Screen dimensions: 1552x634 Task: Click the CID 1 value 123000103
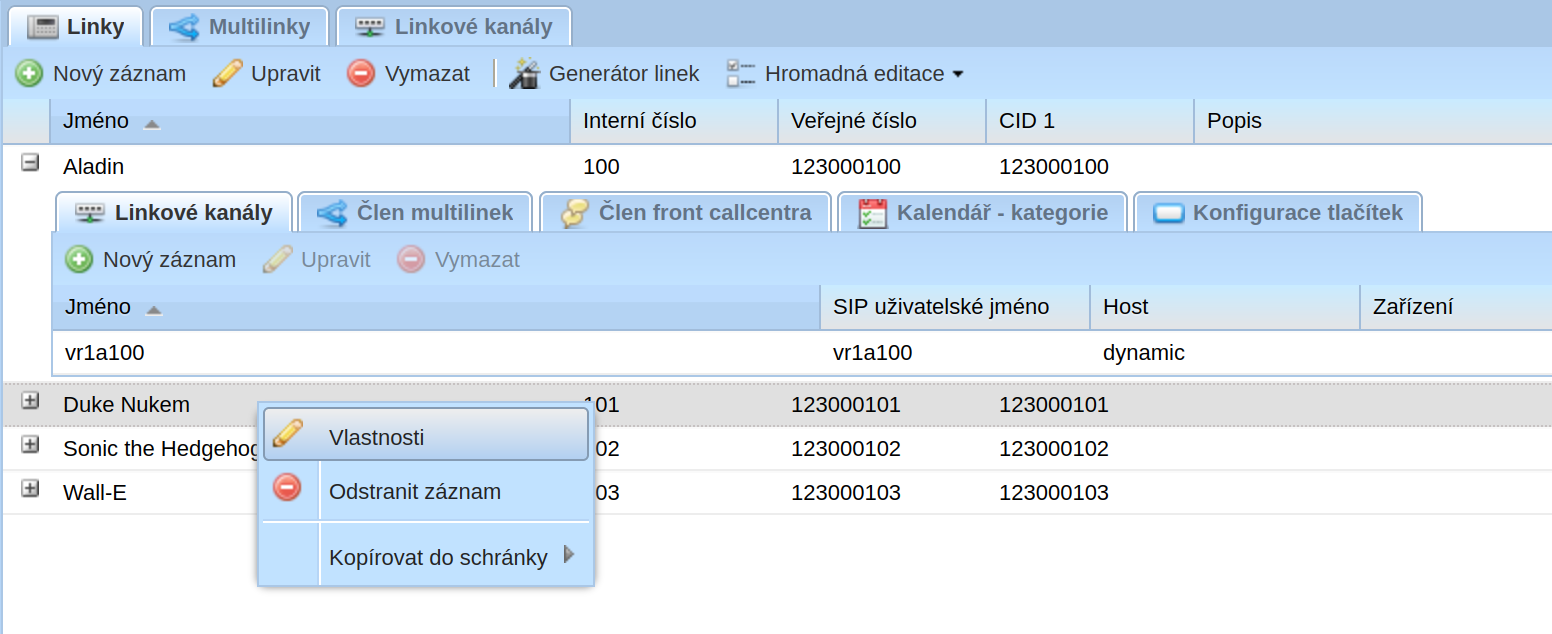[1054, 493]
